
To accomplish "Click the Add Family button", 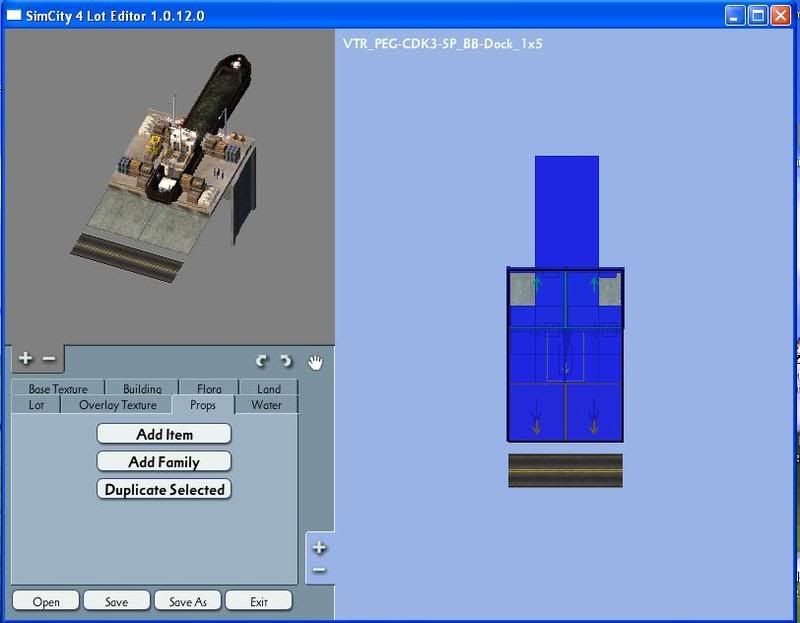I will coord(164,462).
